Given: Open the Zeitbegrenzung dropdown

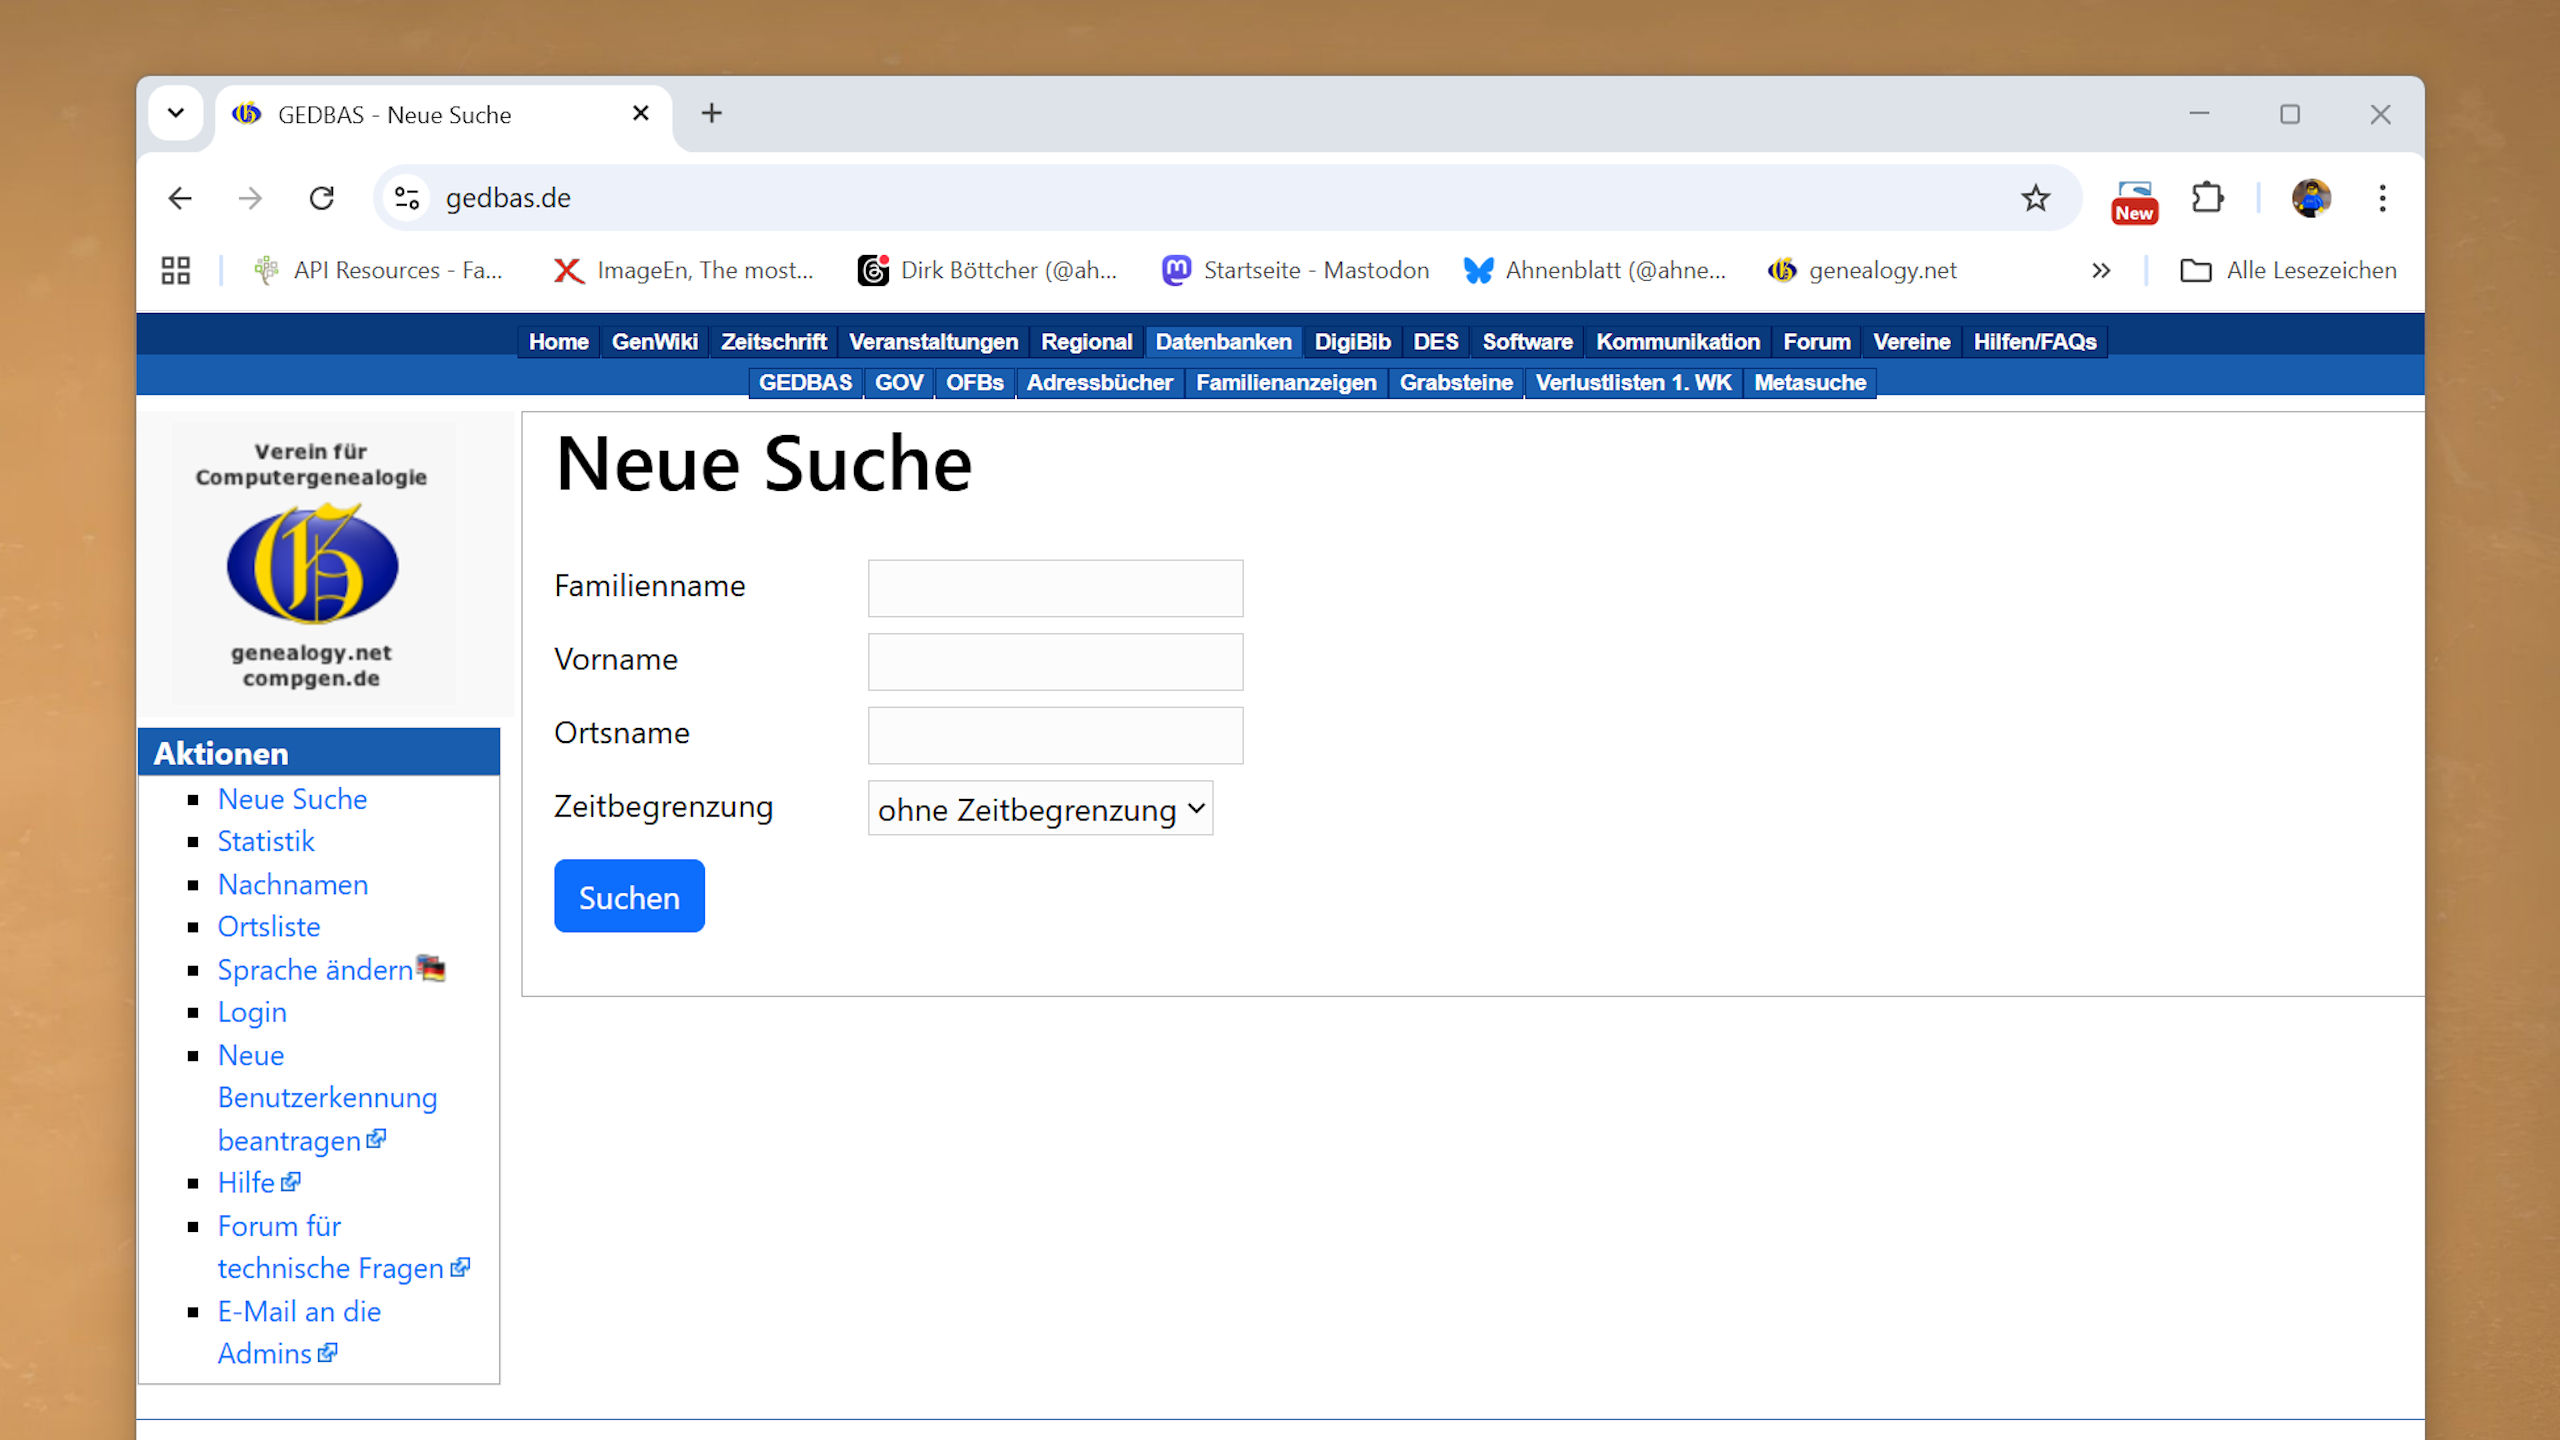Looking at the screenshot, I should 1040,809.
